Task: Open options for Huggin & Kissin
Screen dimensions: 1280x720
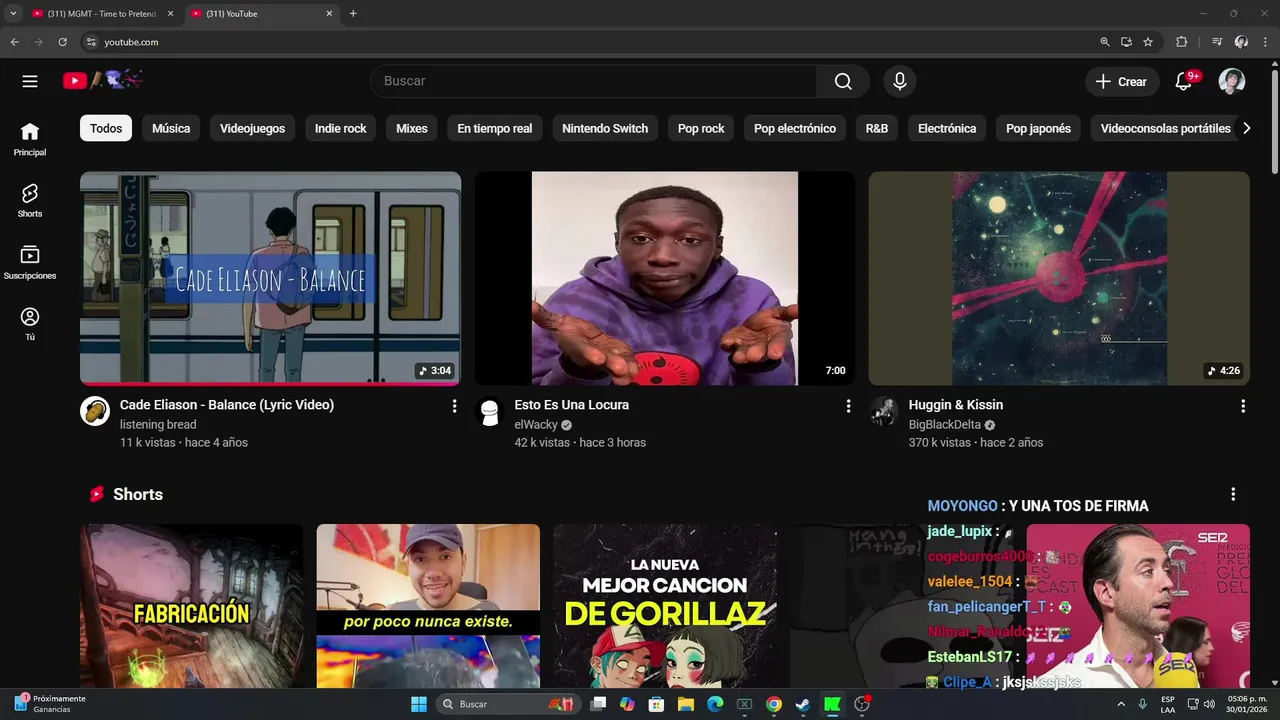Action: click(x=1243, y=406)
